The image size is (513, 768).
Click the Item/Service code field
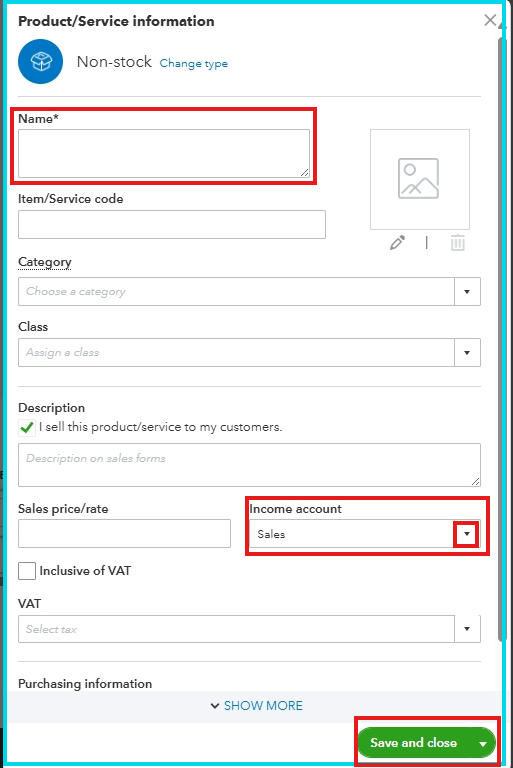(172, 224)
